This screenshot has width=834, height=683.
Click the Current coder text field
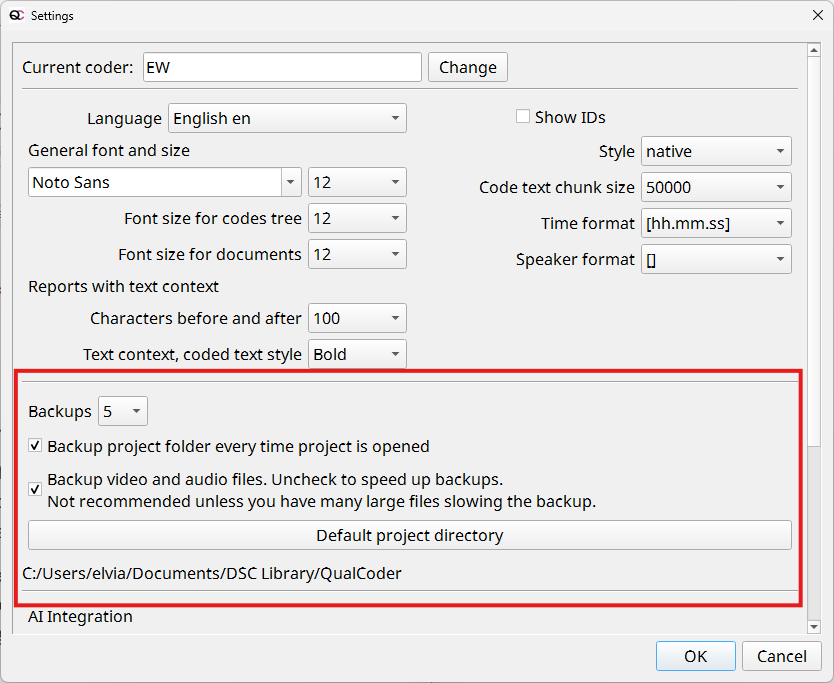(x=282, y=67)
